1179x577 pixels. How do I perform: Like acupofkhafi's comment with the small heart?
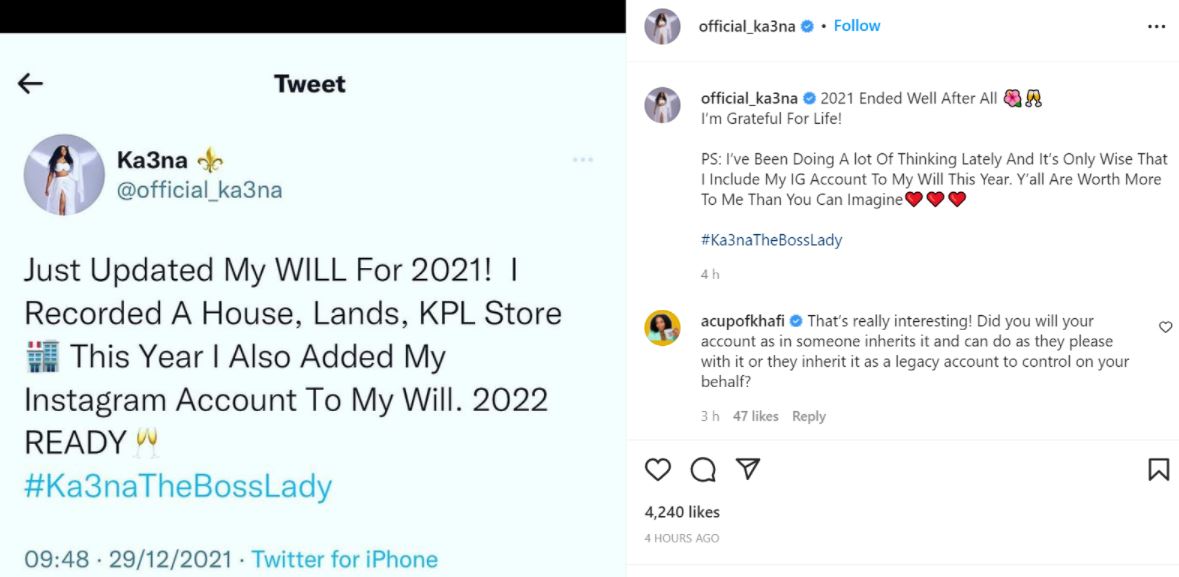1165,327
